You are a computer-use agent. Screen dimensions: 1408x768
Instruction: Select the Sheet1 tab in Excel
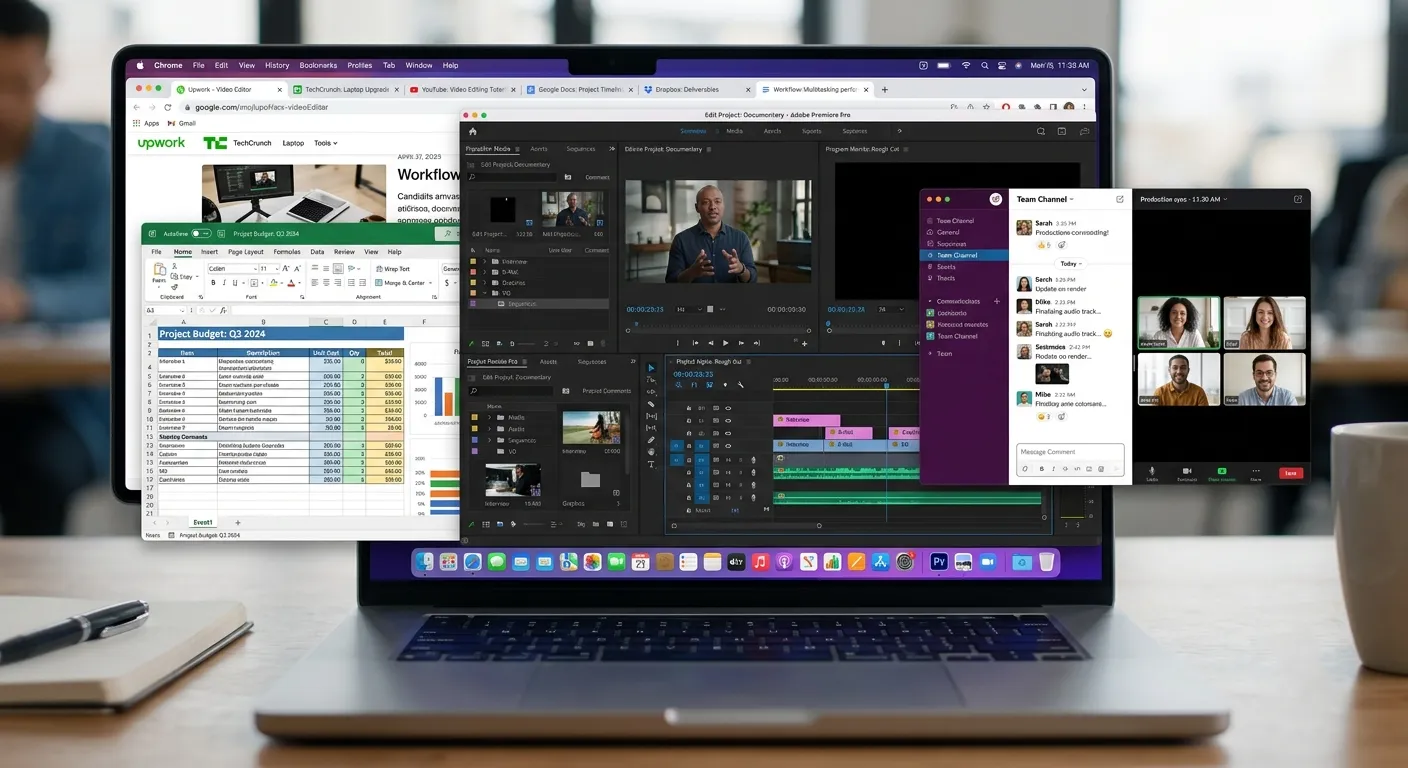click(203, 523)
